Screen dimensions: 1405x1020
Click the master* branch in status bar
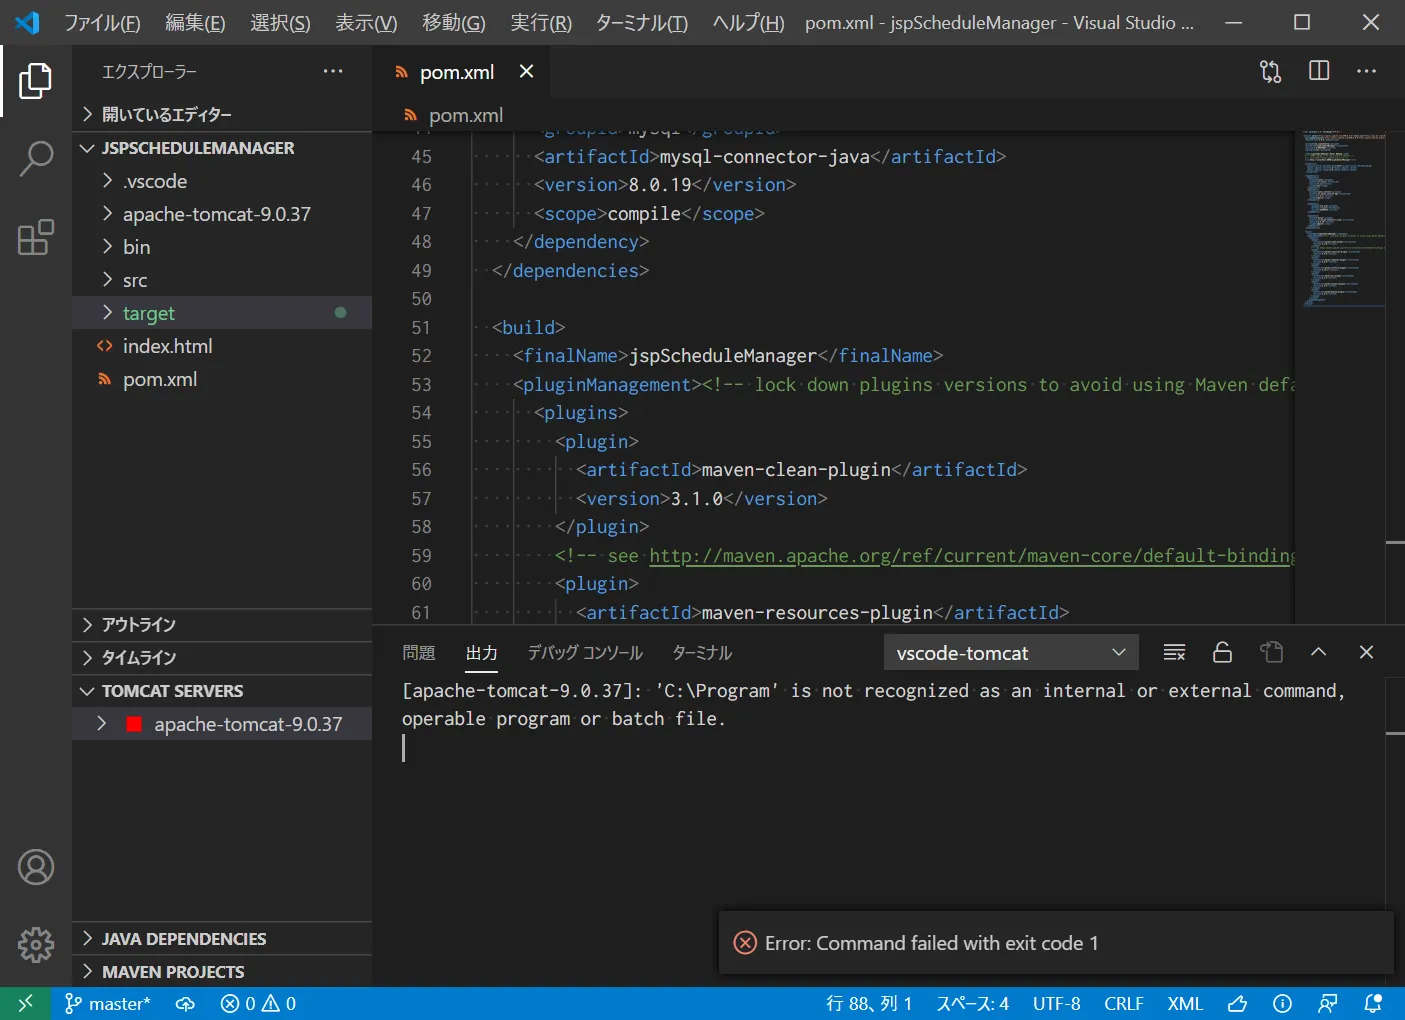point(108,1003)
